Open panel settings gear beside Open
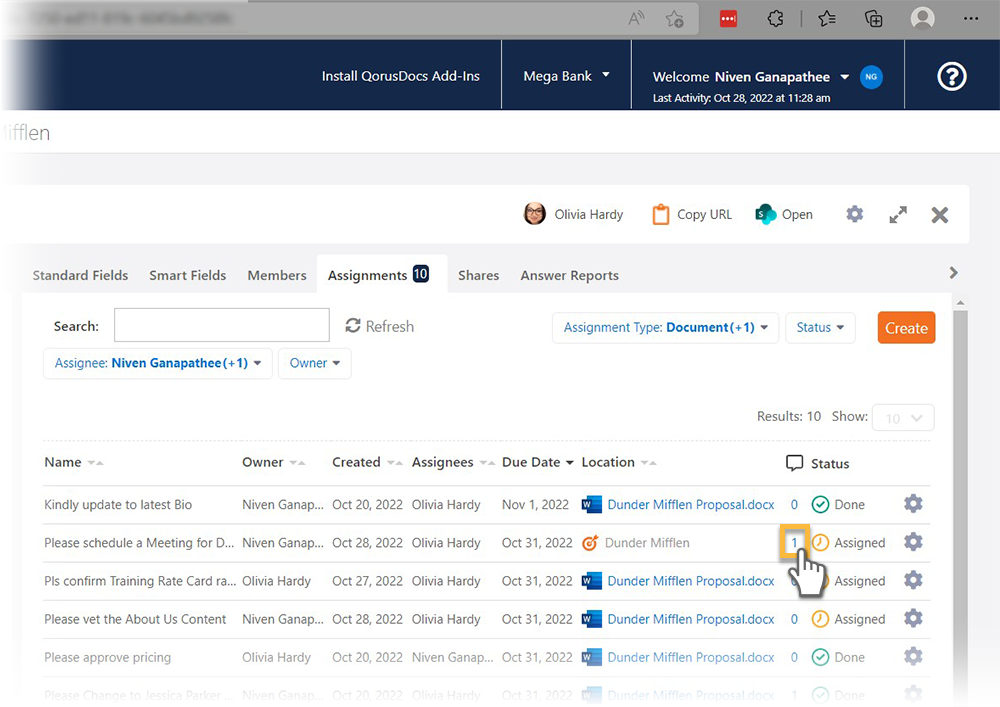 [x=854, y=214]
